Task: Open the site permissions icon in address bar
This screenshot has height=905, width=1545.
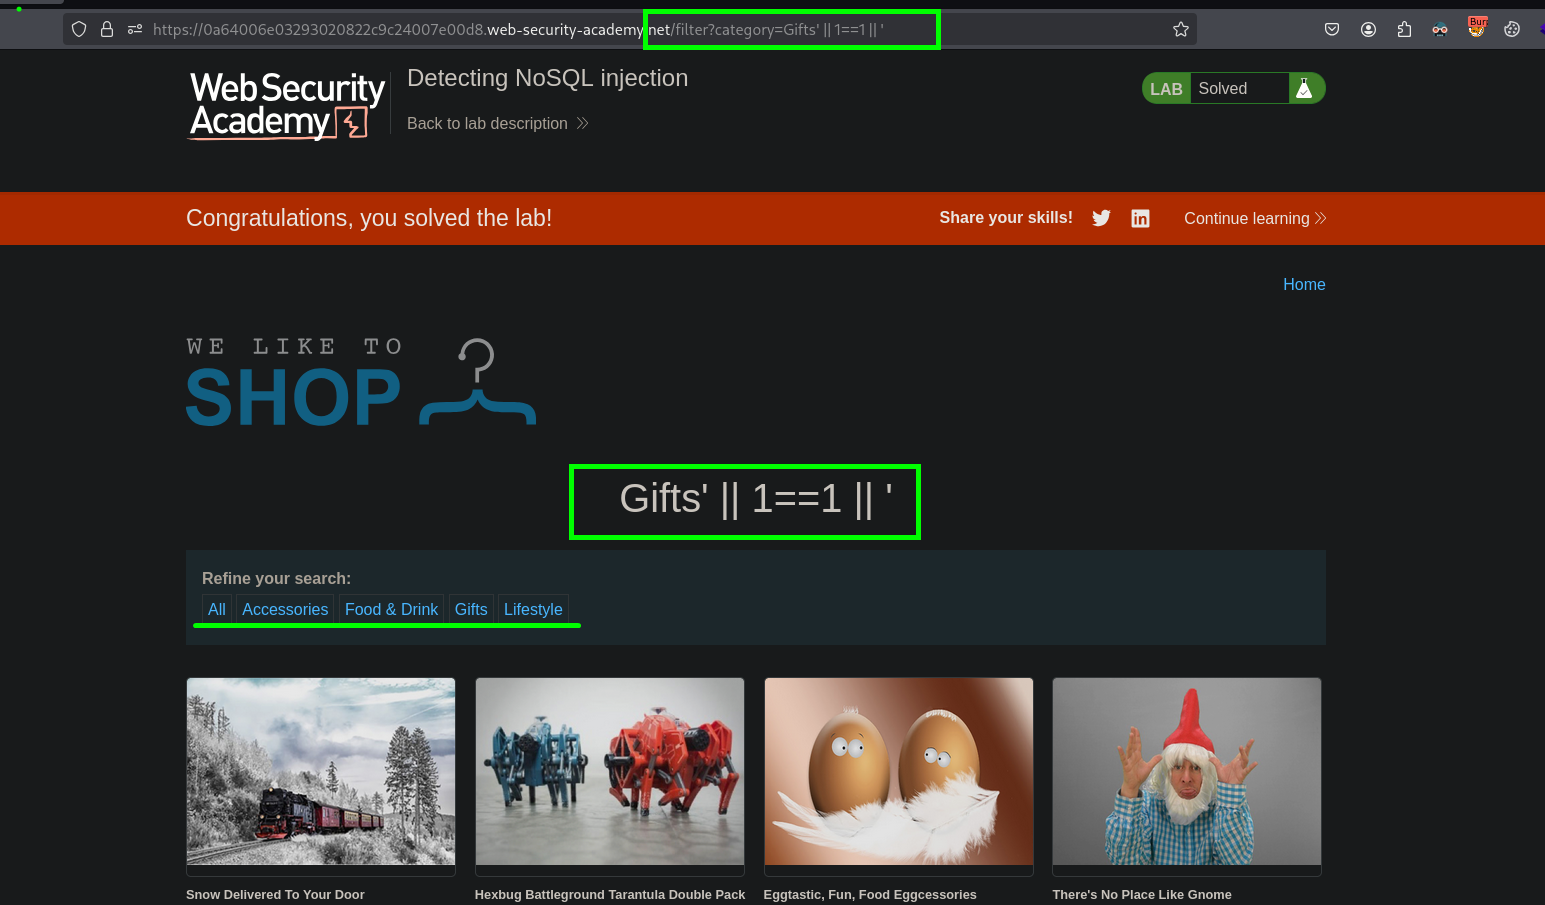Action: [x=135, y=29]
